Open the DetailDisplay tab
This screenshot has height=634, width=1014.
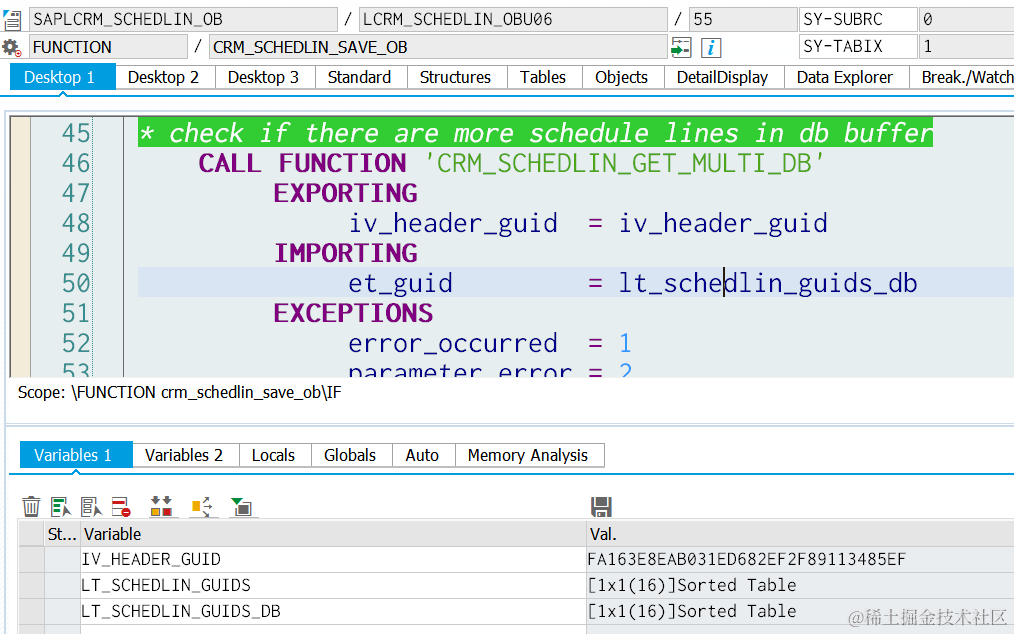click(x=722, y=77)
